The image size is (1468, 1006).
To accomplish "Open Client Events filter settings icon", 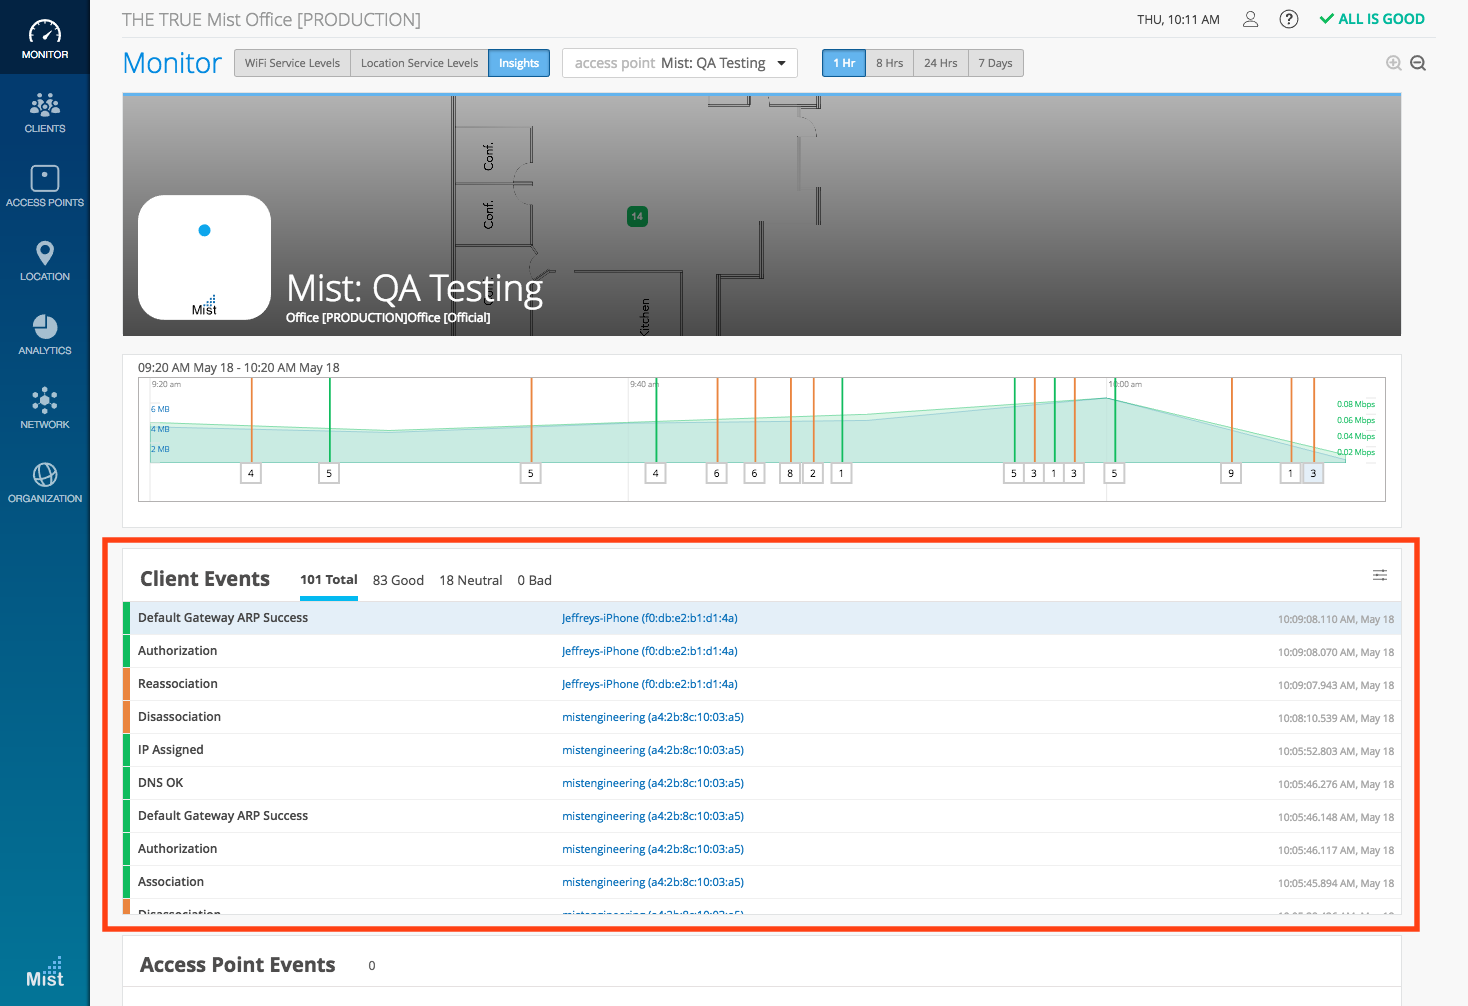I will point(1380,575).
